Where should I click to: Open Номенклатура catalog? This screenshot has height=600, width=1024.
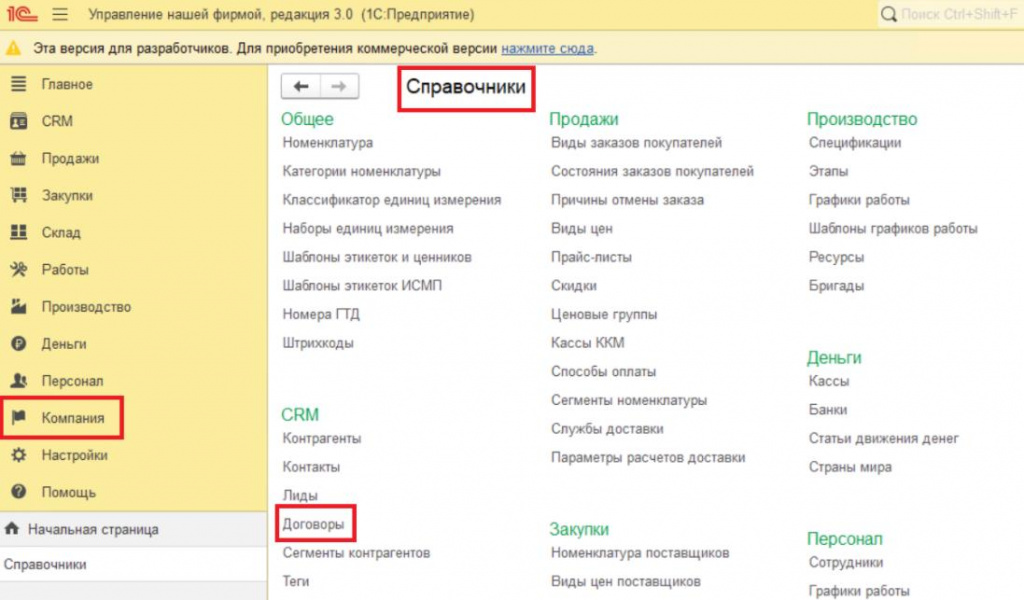coord(328,142)
